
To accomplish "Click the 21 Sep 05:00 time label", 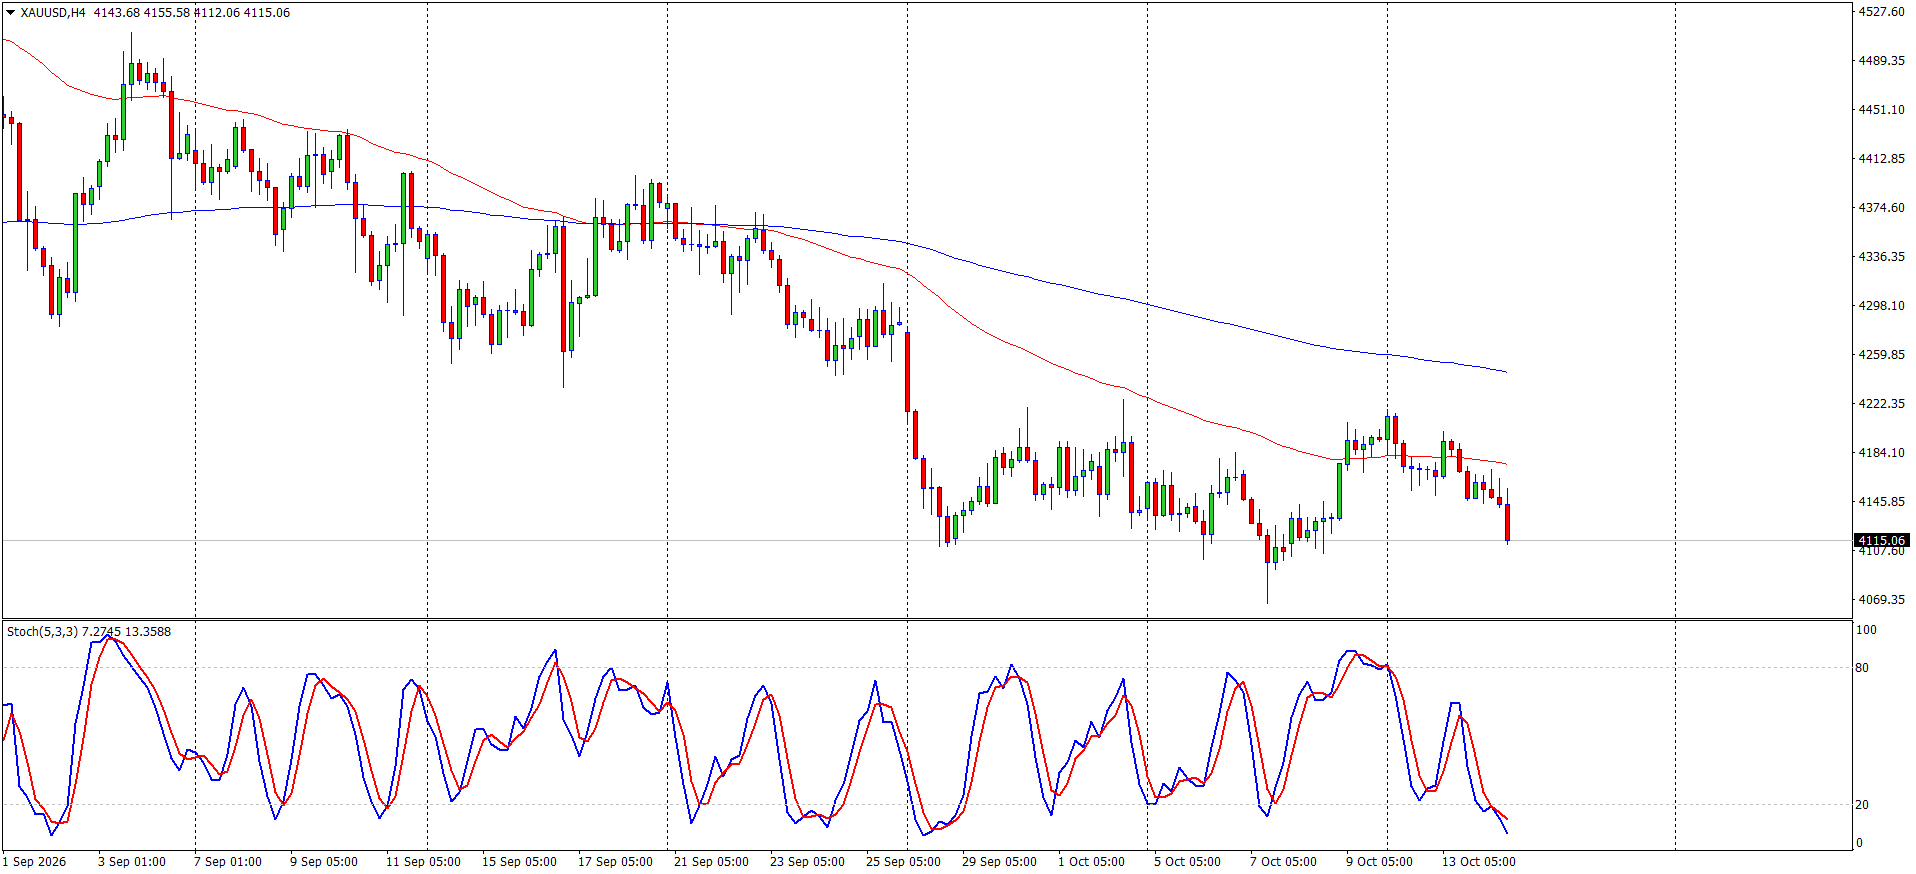I will click(x=711, y=862).
